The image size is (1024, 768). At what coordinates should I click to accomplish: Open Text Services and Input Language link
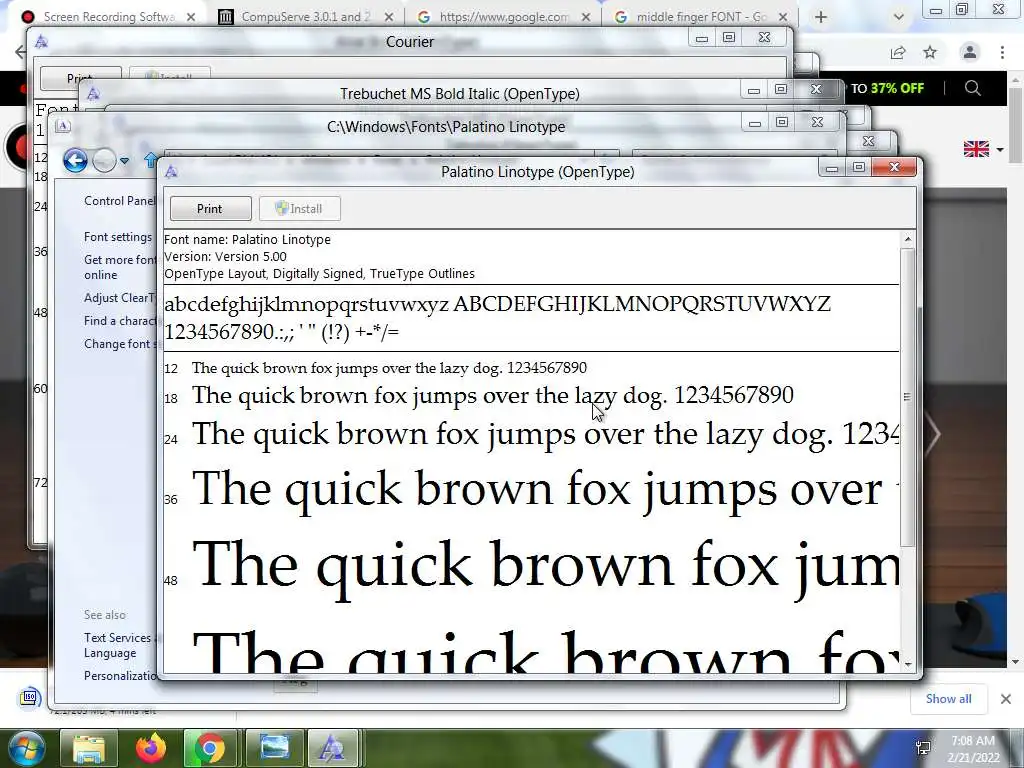point(118,645)
